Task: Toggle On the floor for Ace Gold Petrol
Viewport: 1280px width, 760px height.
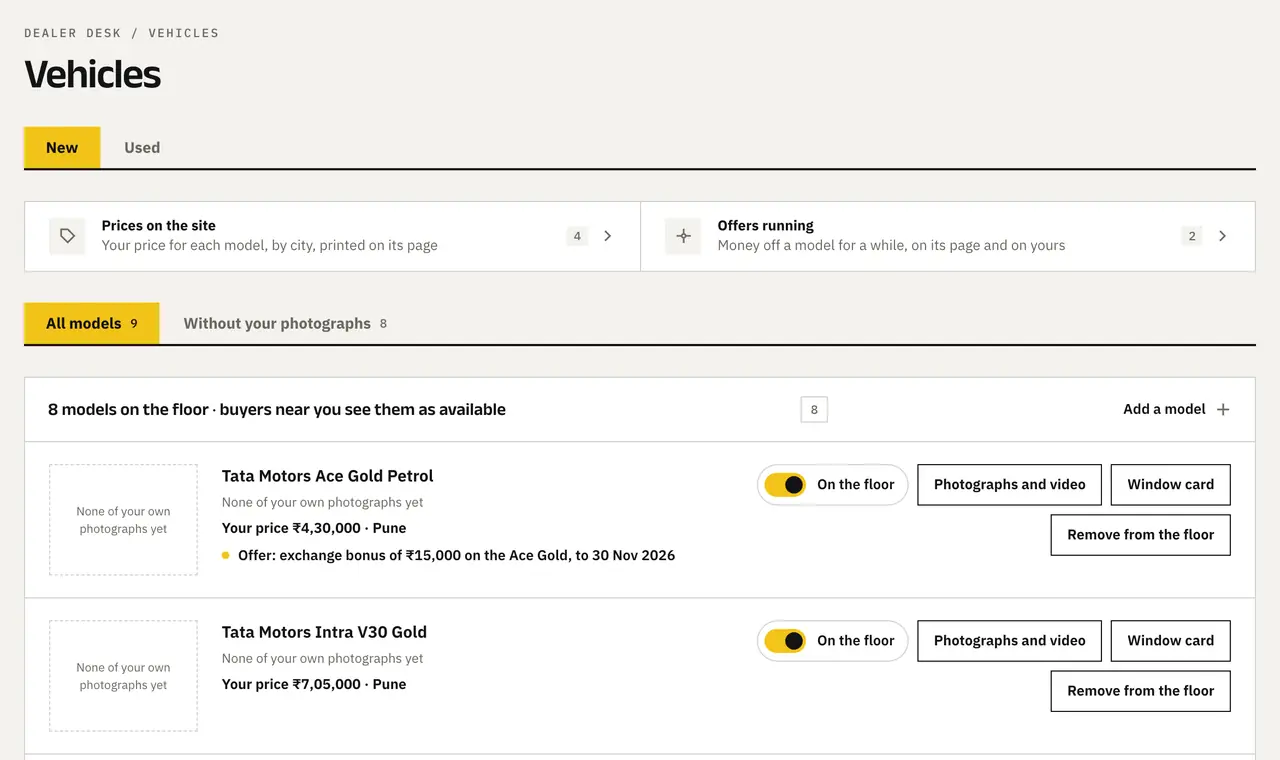Action: 785,485
